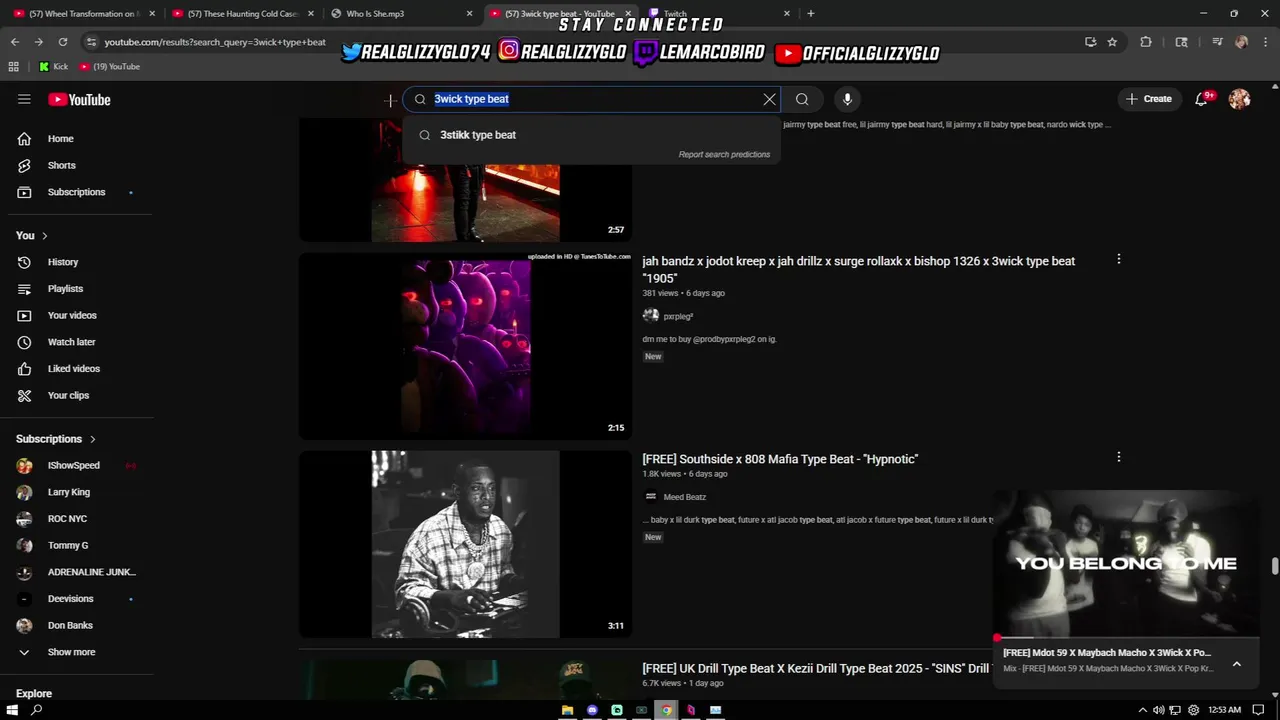
Task: Click the page vertical scrollbar thumb
Action: tap(1274, 566)
